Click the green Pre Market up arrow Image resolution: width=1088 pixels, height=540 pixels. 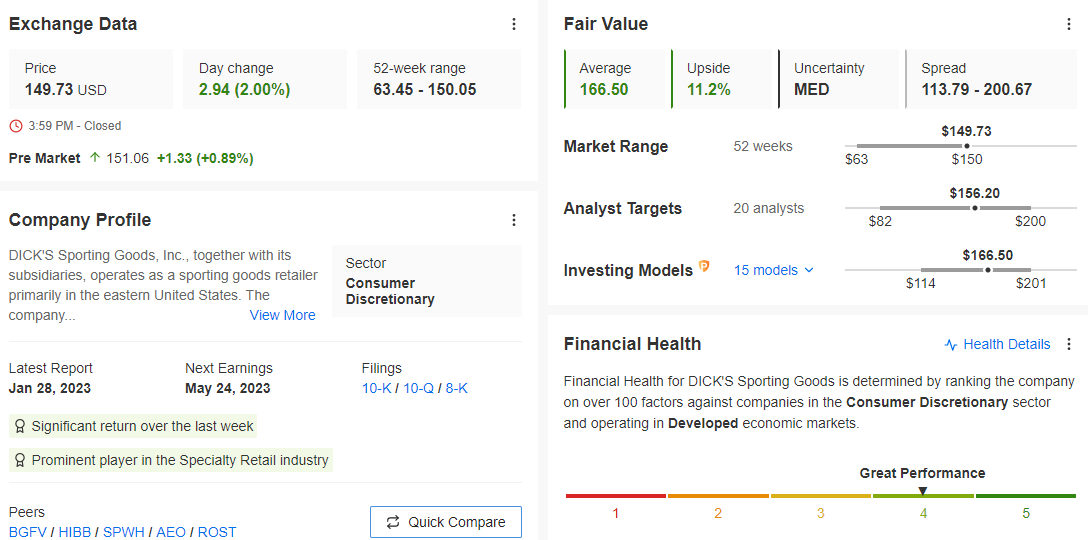(x=95, y=158)
